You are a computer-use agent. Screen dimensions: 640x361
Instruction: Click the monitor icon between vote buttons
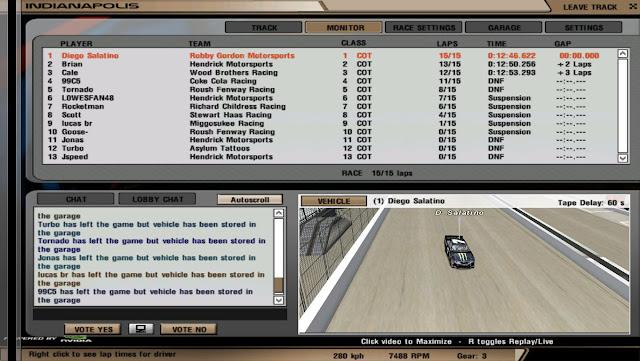[141, 329]
